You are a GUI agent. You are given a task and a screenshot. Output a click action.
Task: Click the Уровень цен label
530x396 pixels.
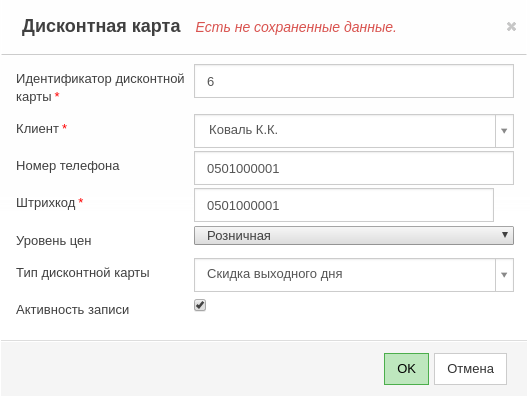point(54,241)
